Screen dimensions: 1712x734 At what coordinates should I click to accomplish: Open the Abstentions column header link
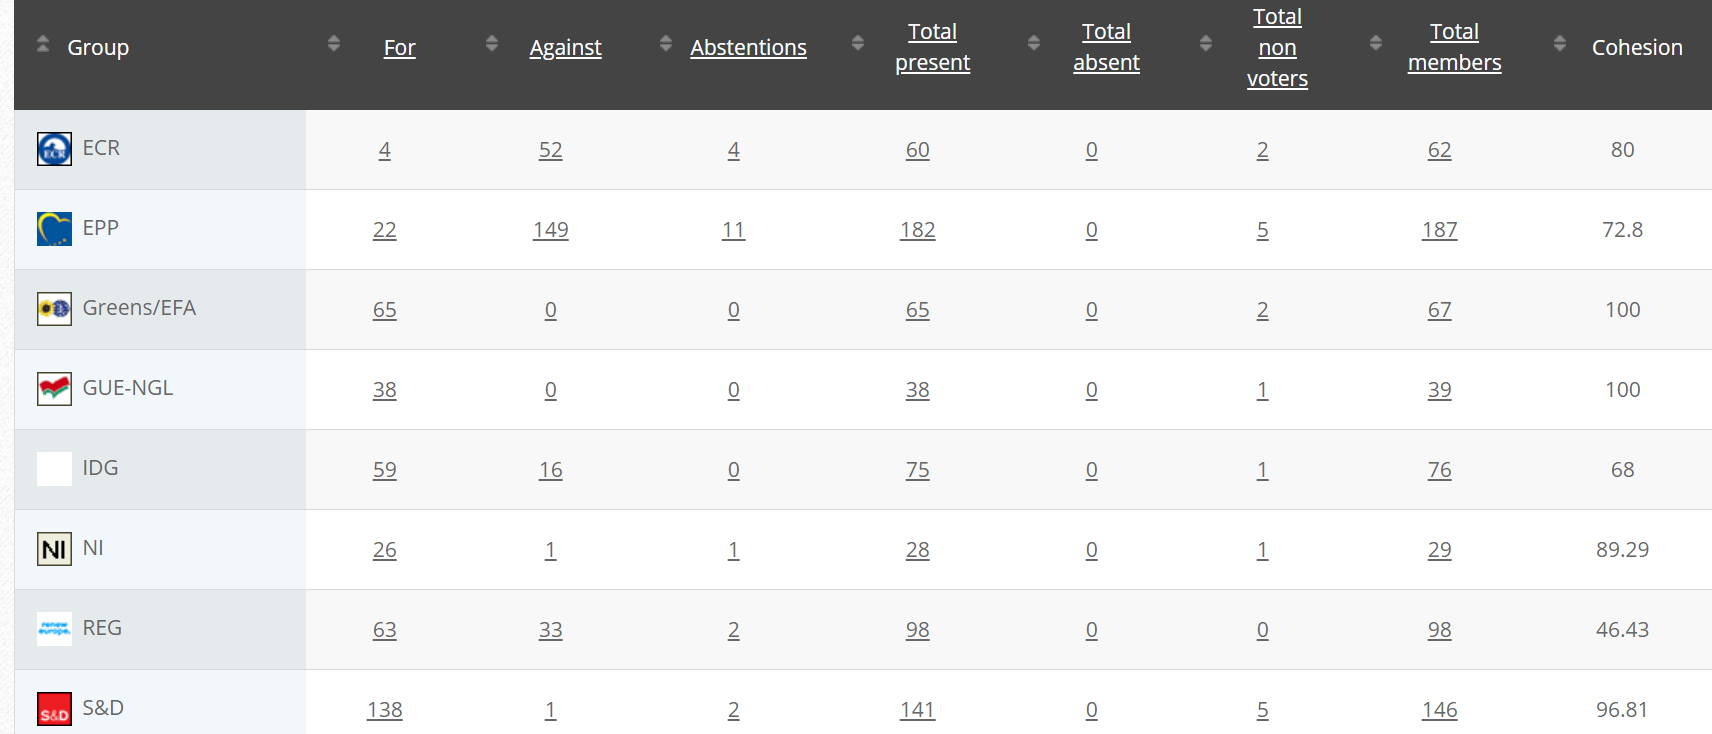[748, 47]
